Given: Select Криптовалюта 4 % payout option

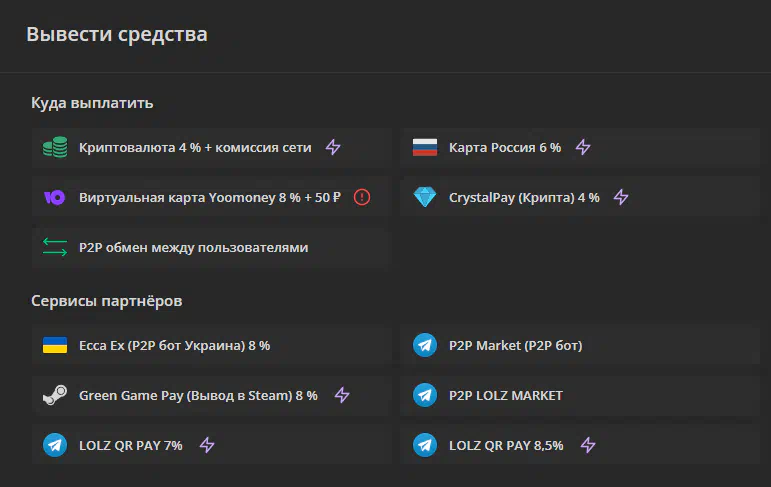Looking at the screenshot, I should [210, 148].
